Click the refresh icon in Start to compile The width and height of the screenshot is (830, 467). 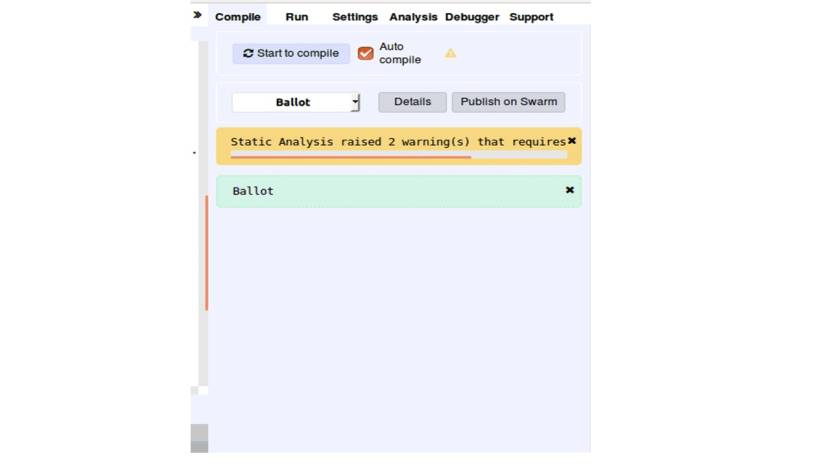pyautogui.click(x=248, y=54)
